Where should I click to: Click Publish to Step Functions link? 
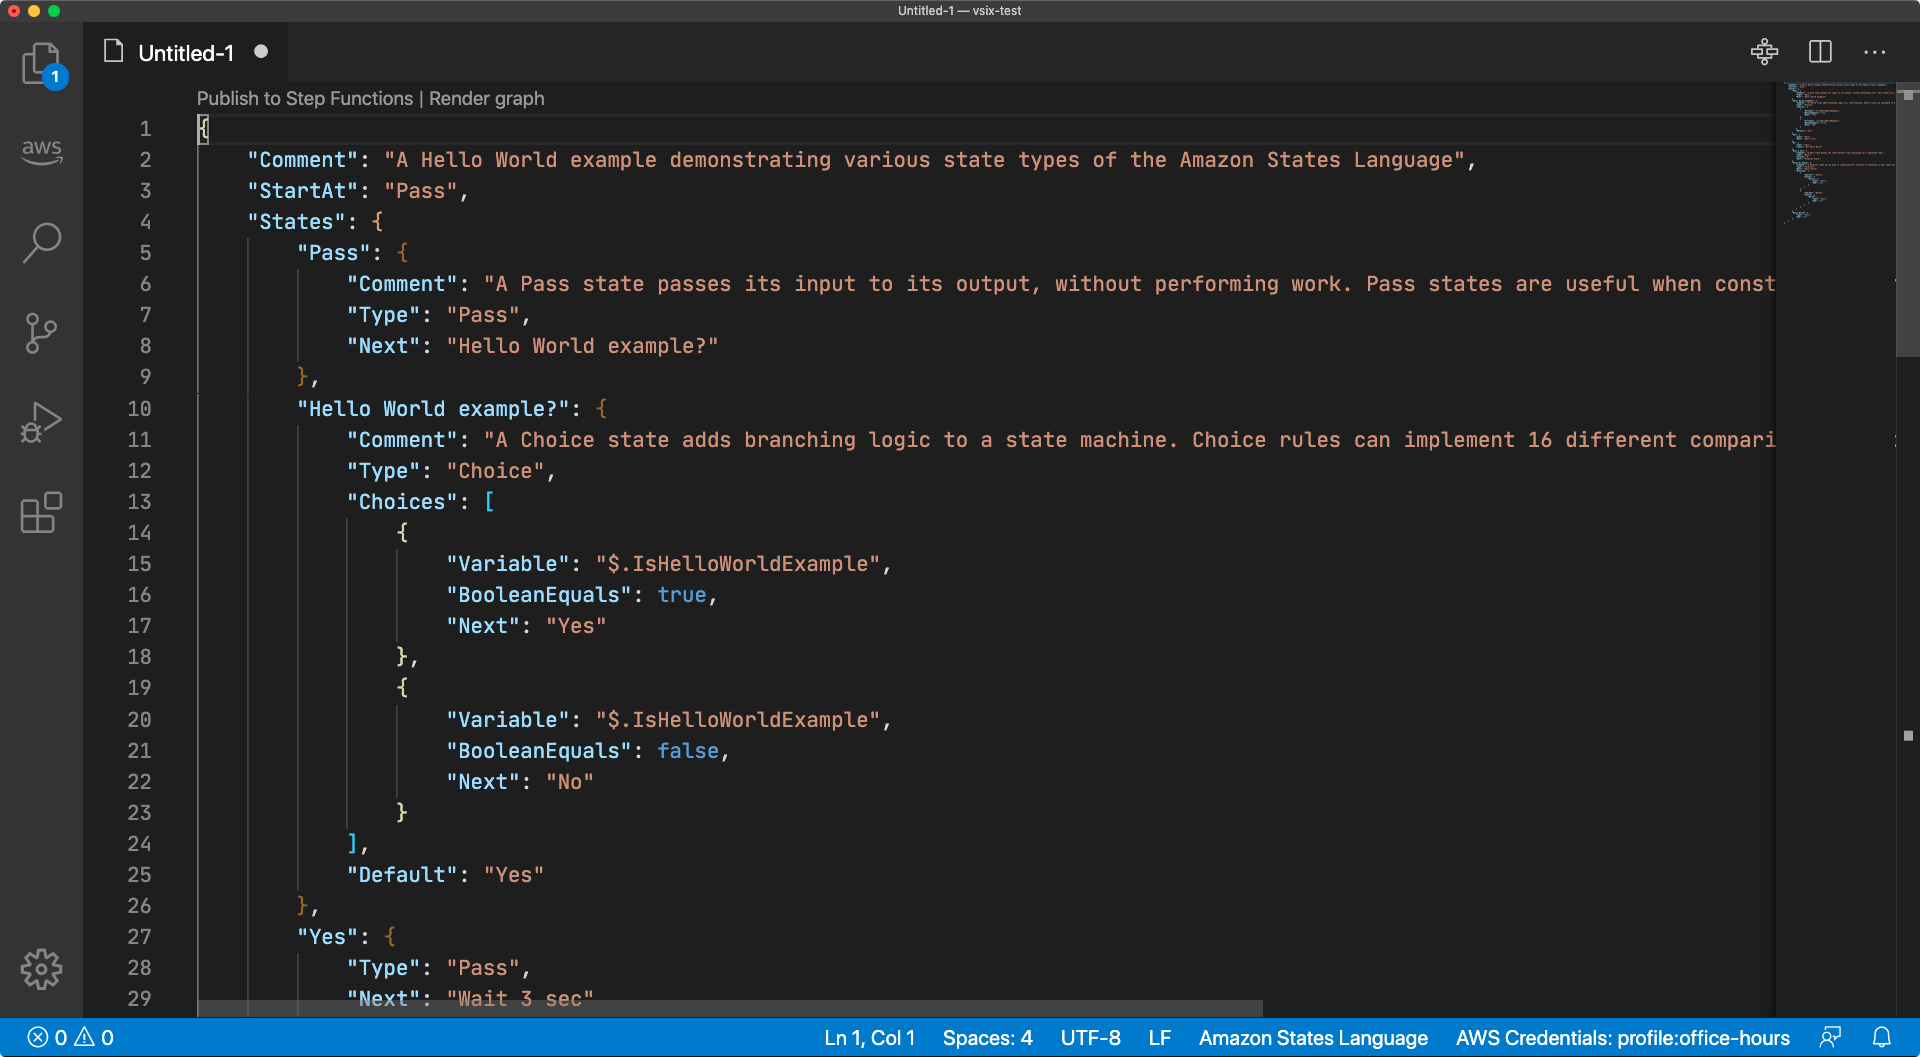pyautogui.click(x=304, y=98)
